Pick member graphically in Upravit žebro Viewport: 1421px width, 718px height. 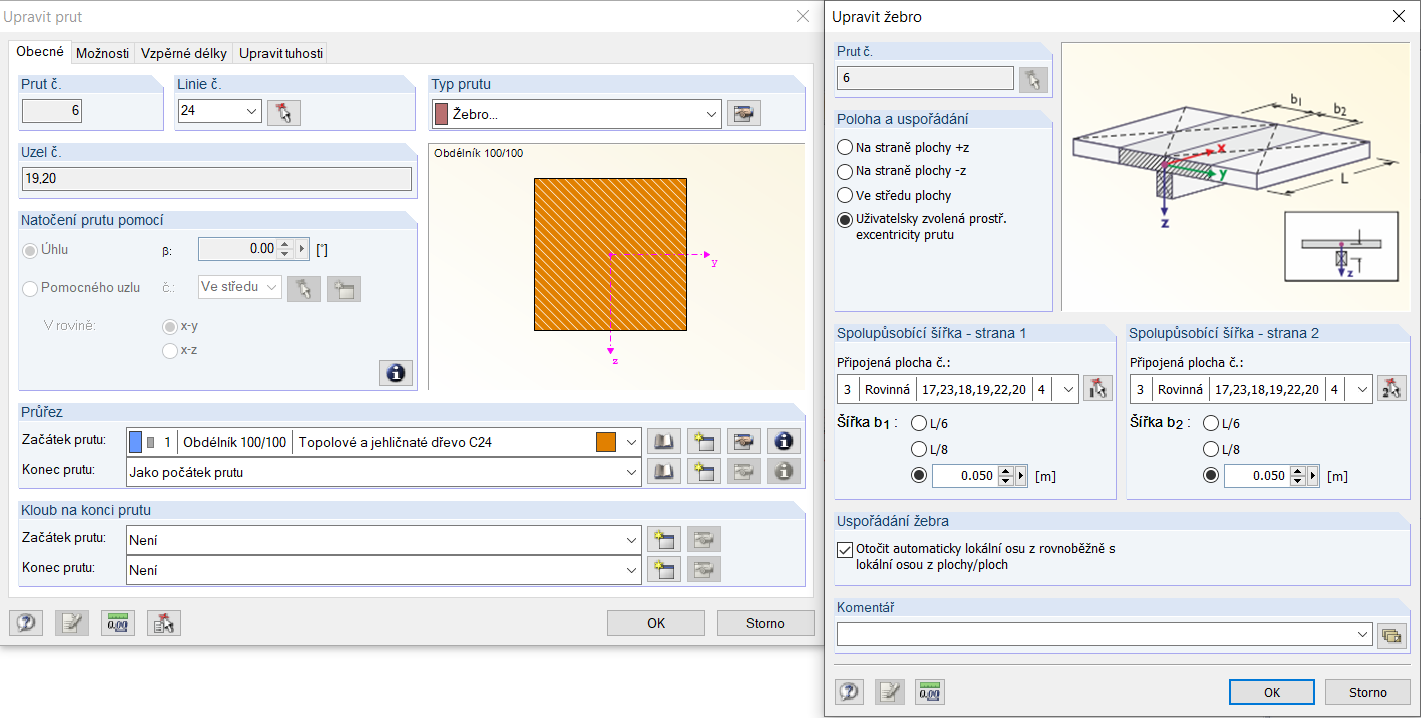(1033, 79)
